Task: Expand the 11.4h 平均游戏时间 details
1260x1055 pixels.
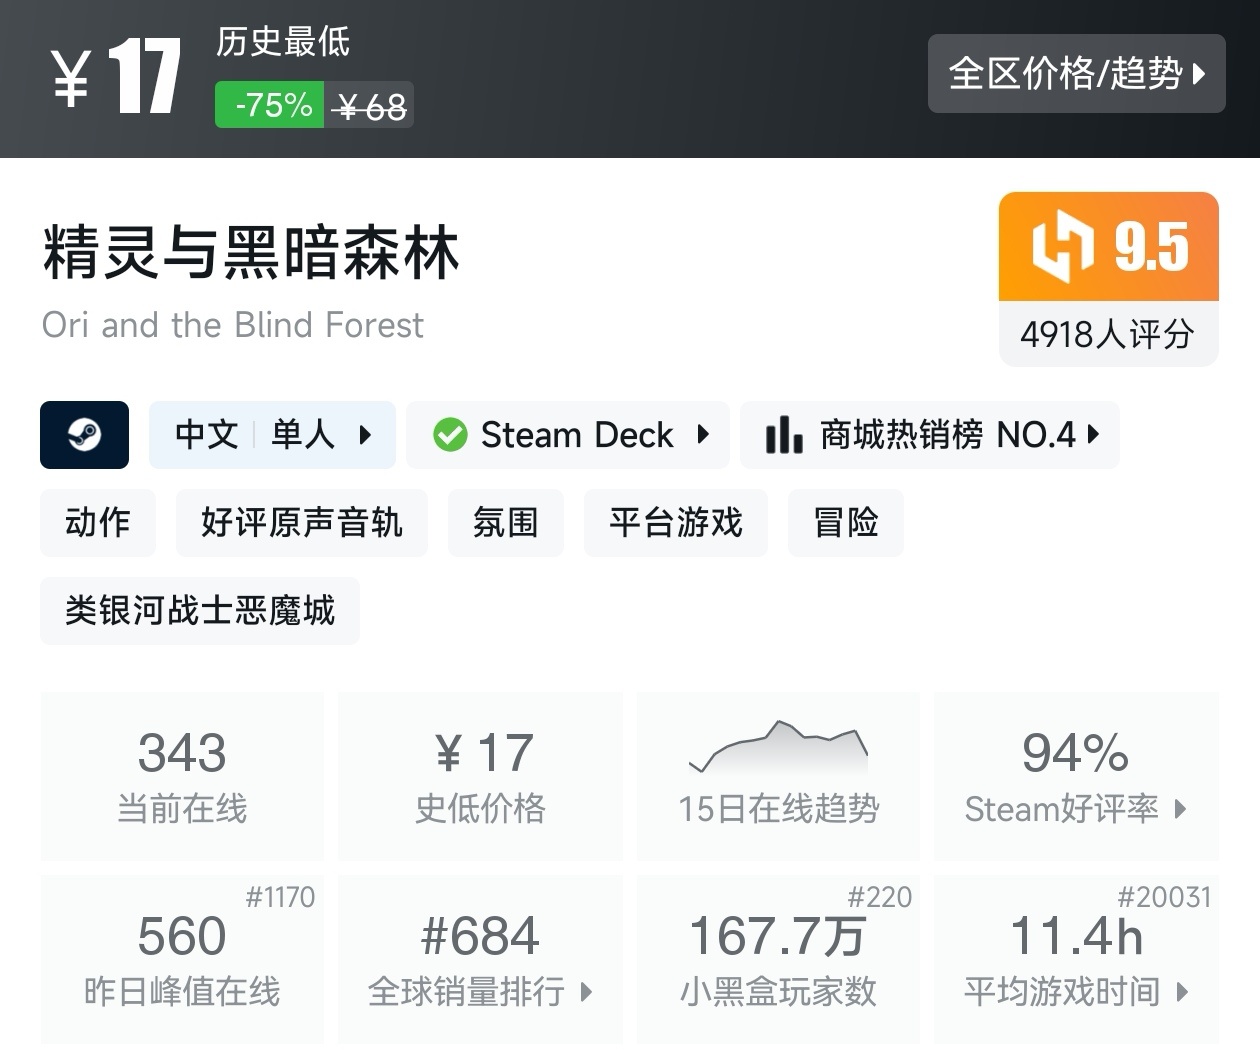Action: (x=1076, y=960)
